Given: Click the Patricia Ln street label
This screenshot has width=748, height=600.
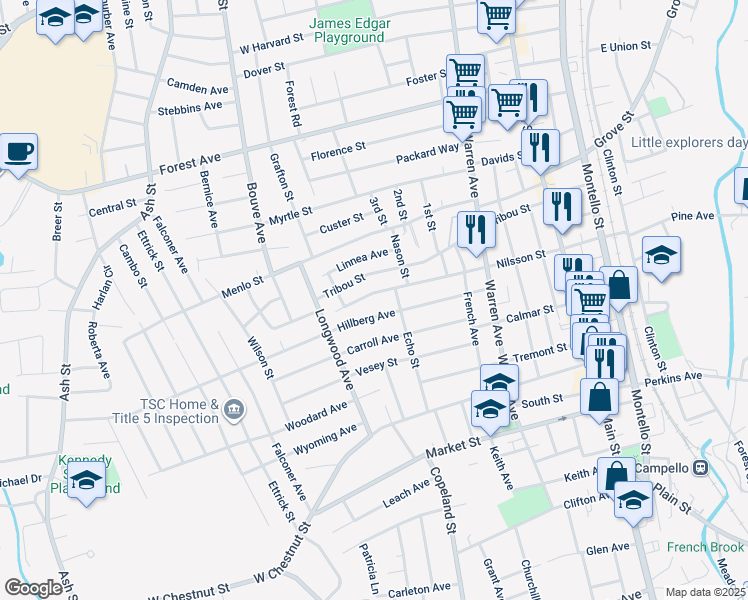Looking at the screenshot, I should pyautogui.click(x=368, y=569).
